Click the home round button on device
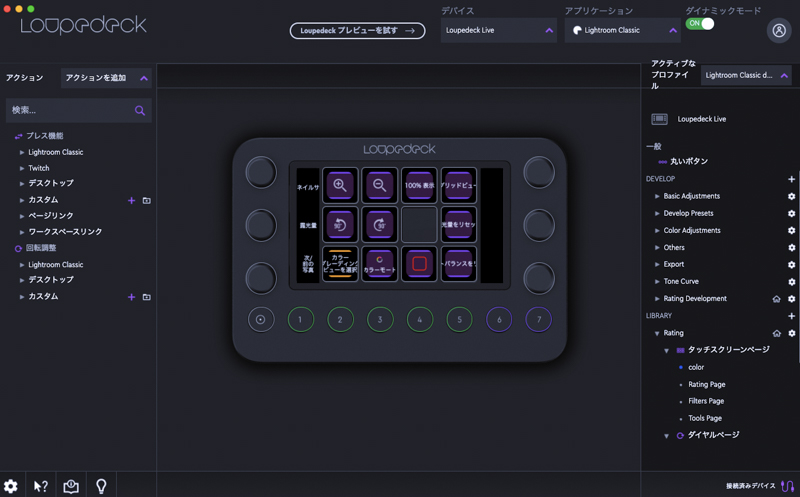 (261, 319)
